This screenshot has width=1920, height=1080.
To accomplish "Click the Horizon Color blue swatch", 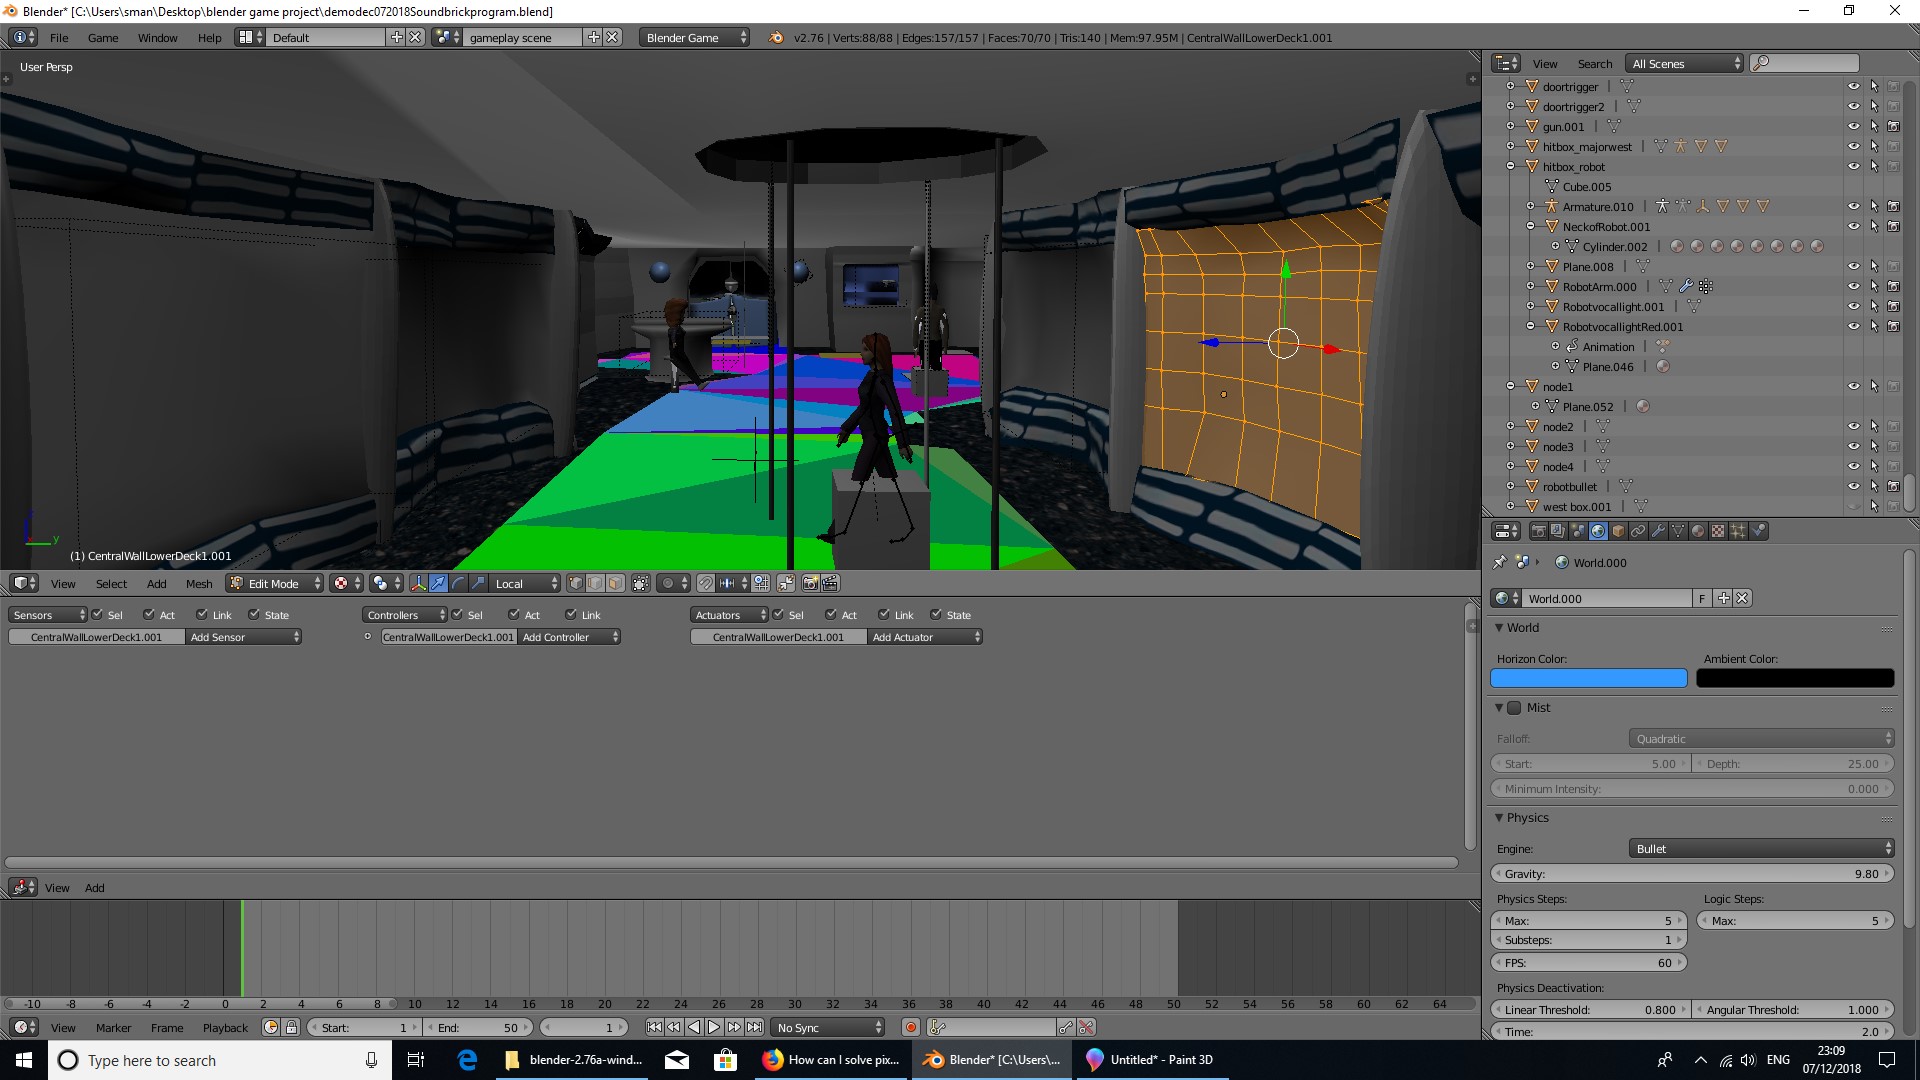I will click(1589, 679).
